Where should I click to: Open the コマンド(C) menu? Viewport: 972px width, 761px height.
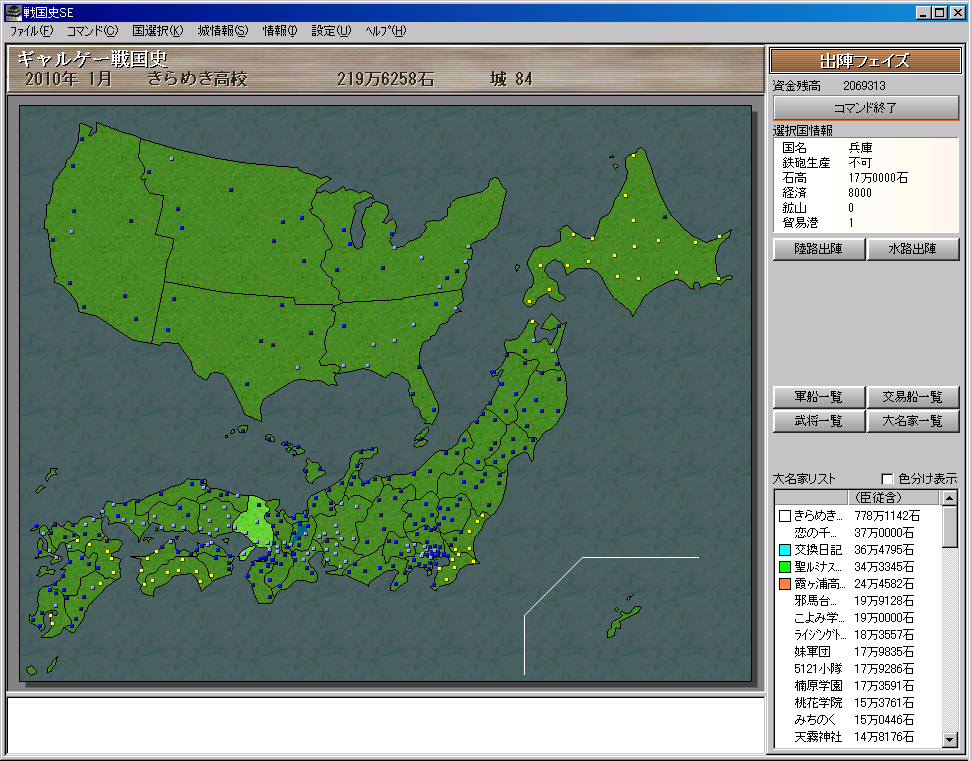tap(92, 30)
